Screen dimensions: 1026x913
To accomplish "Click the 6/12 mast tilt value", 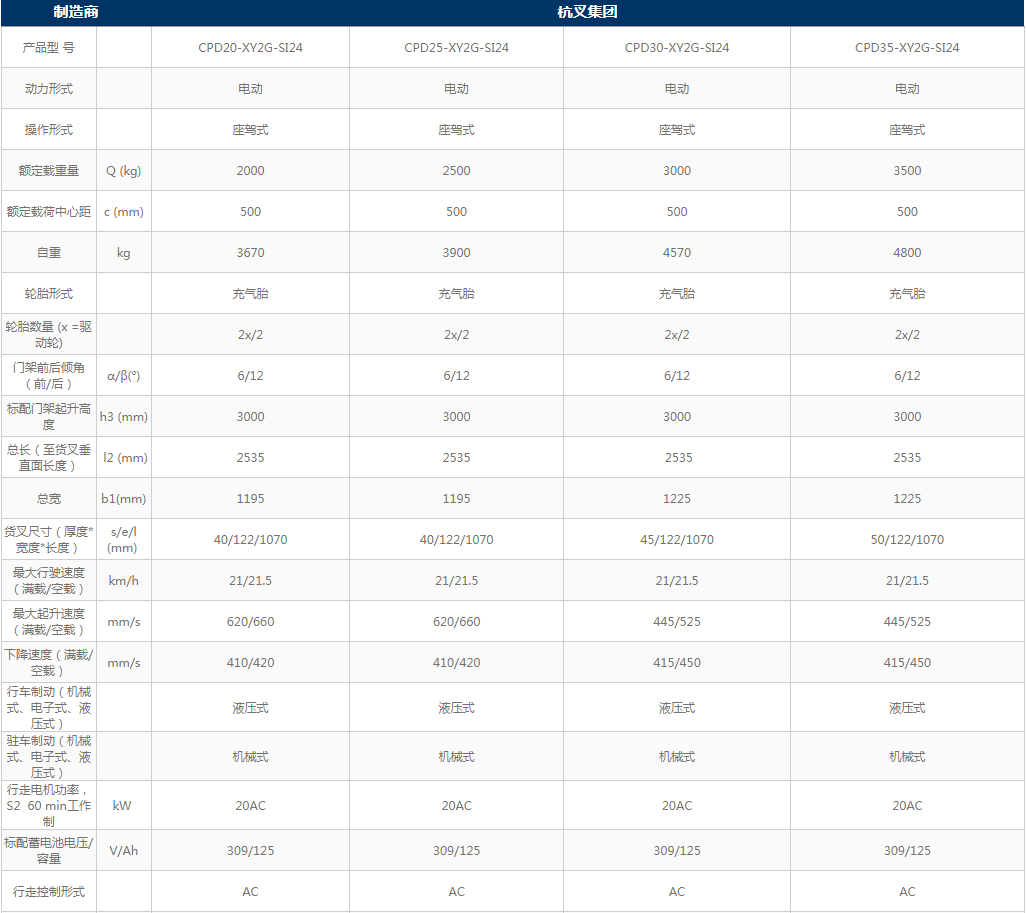I will 249,375.
